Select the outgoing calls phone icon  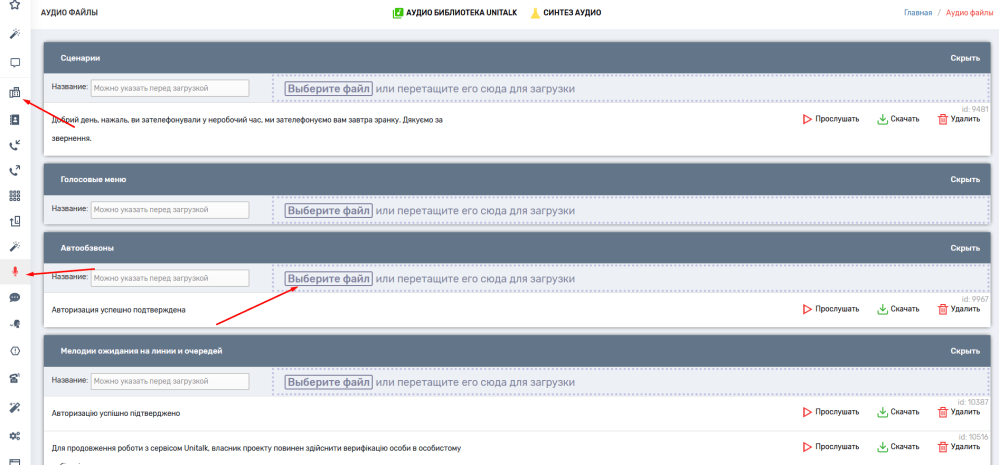tap(15, 170)
